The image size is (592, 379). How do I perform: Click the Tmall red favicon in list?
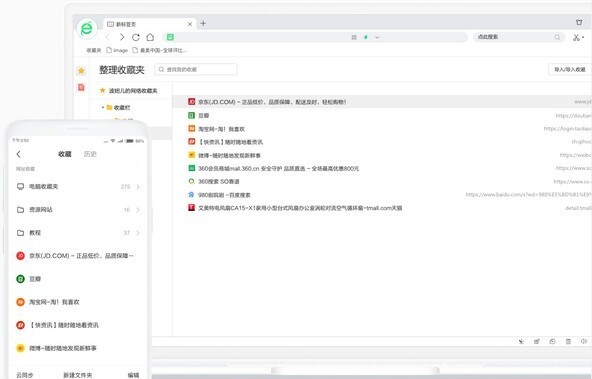(192, 208)
